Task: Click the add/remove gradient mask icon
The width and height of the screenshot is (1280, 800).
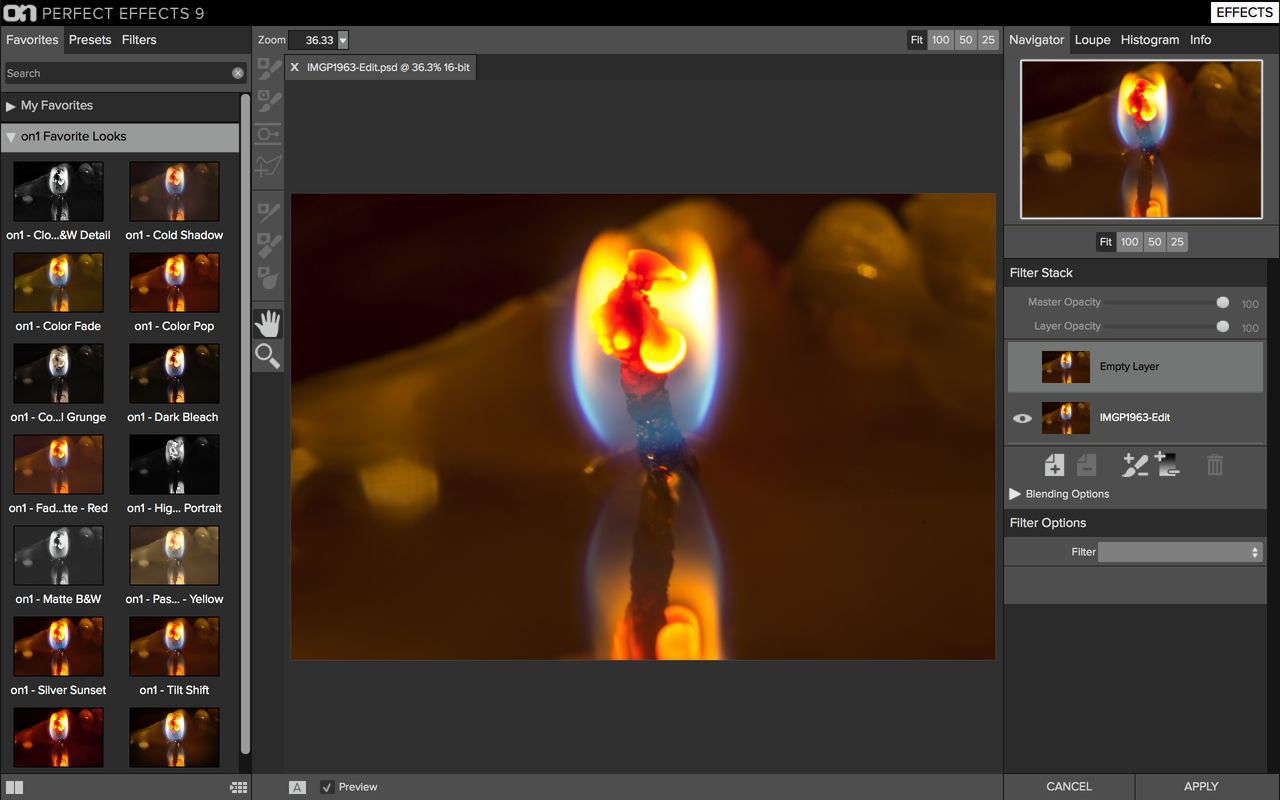Action: pyautogui.click(x=1168, y=464)
